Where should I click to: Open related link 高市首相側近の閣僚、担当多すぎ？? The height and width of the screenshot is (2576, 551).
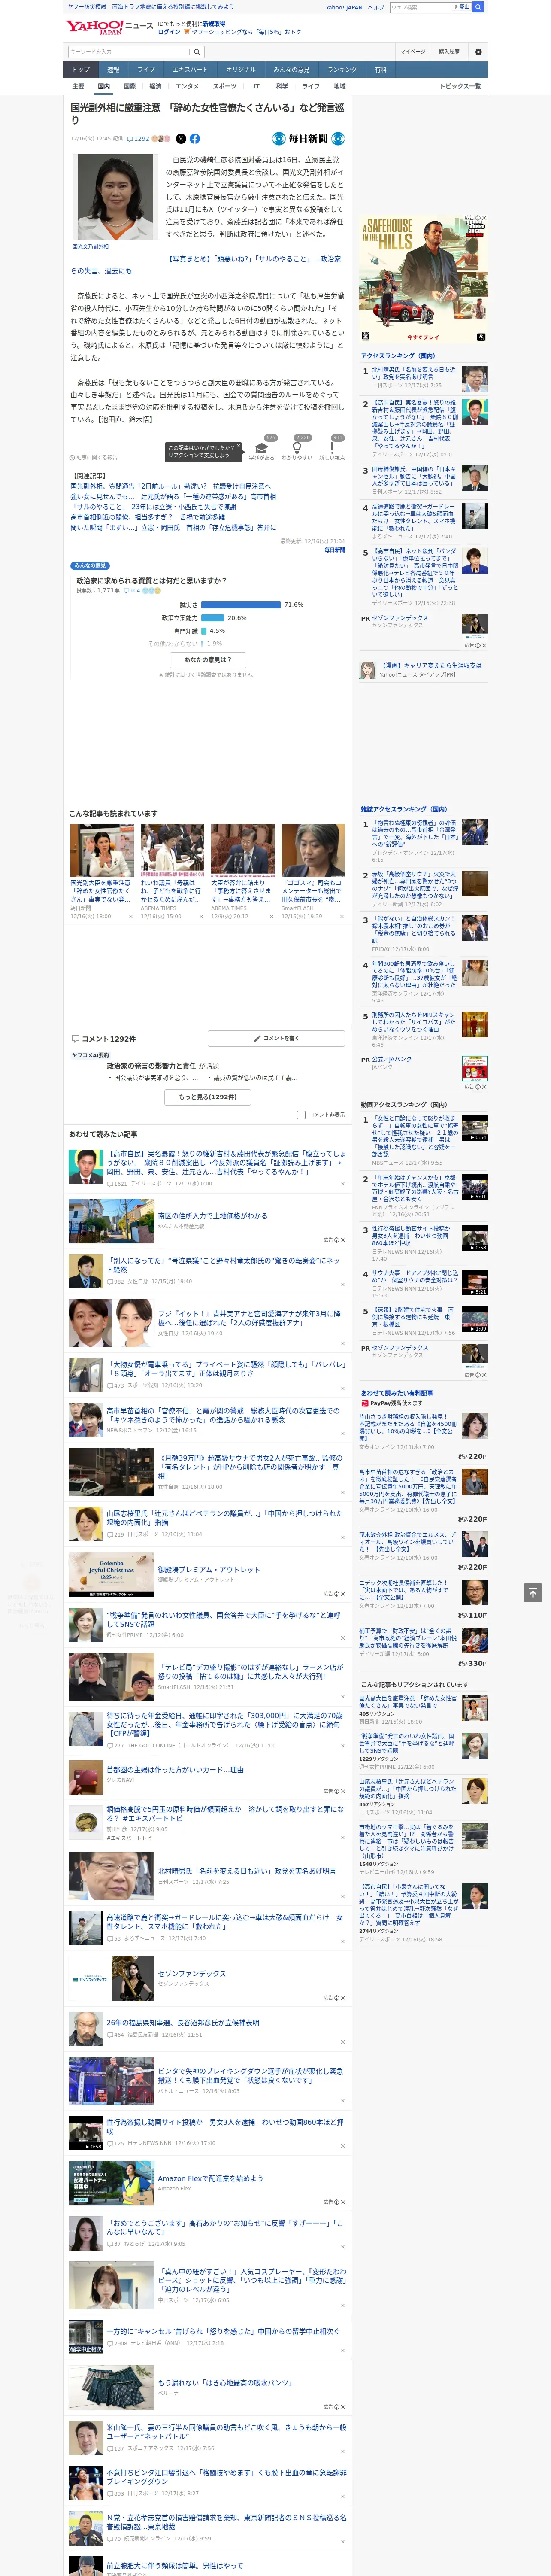(x=147, y=517)
